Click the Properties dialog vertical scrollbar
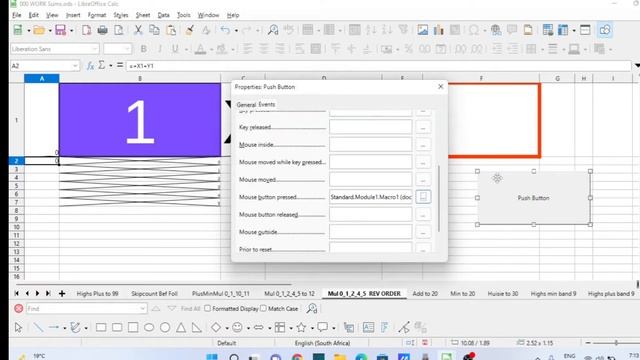The image size is (640, 360). [439, 198]
